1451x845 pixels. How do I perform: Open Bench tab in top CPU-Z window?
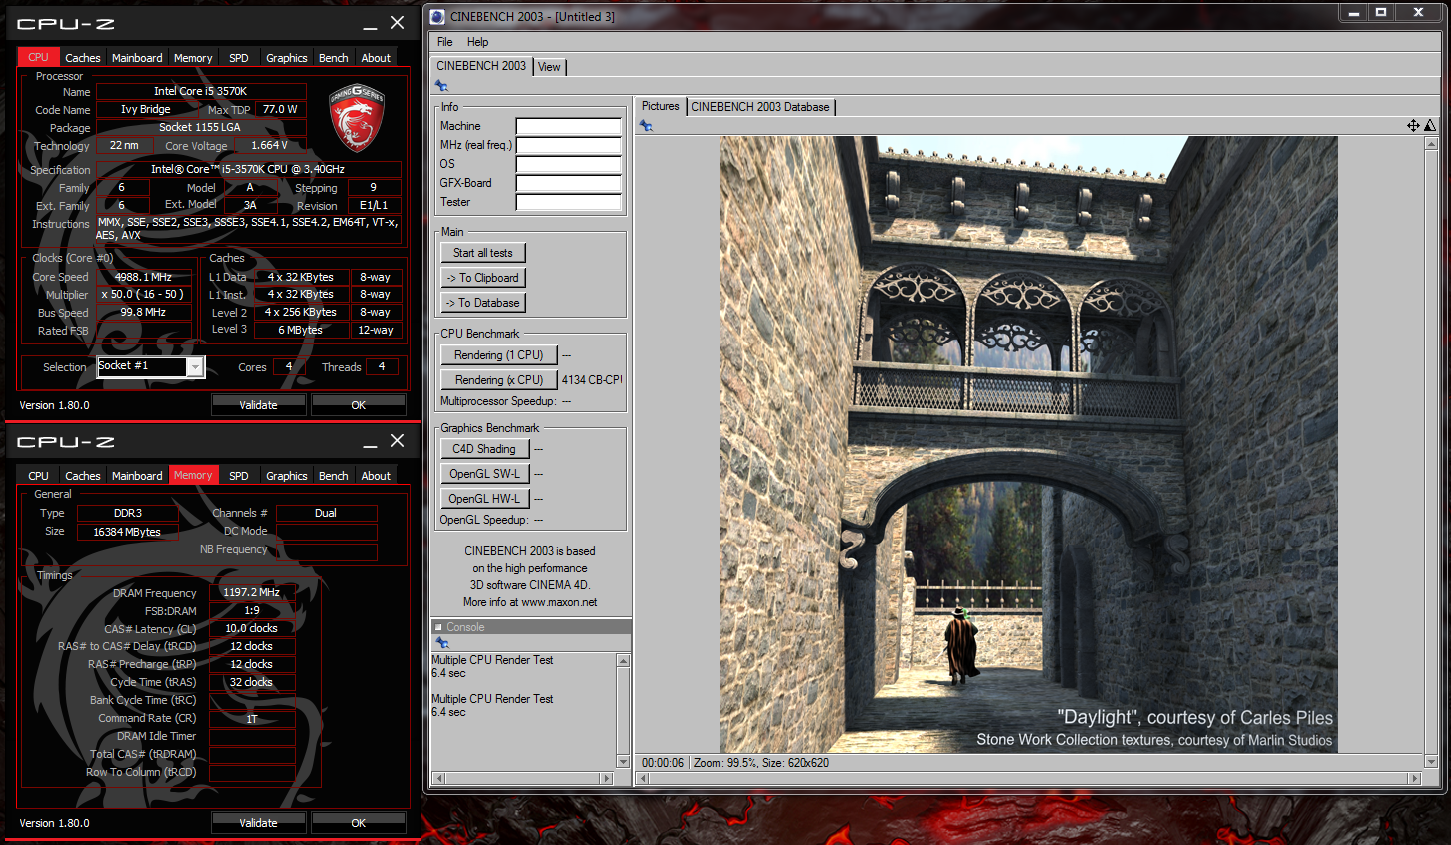[x=334, y=58]
